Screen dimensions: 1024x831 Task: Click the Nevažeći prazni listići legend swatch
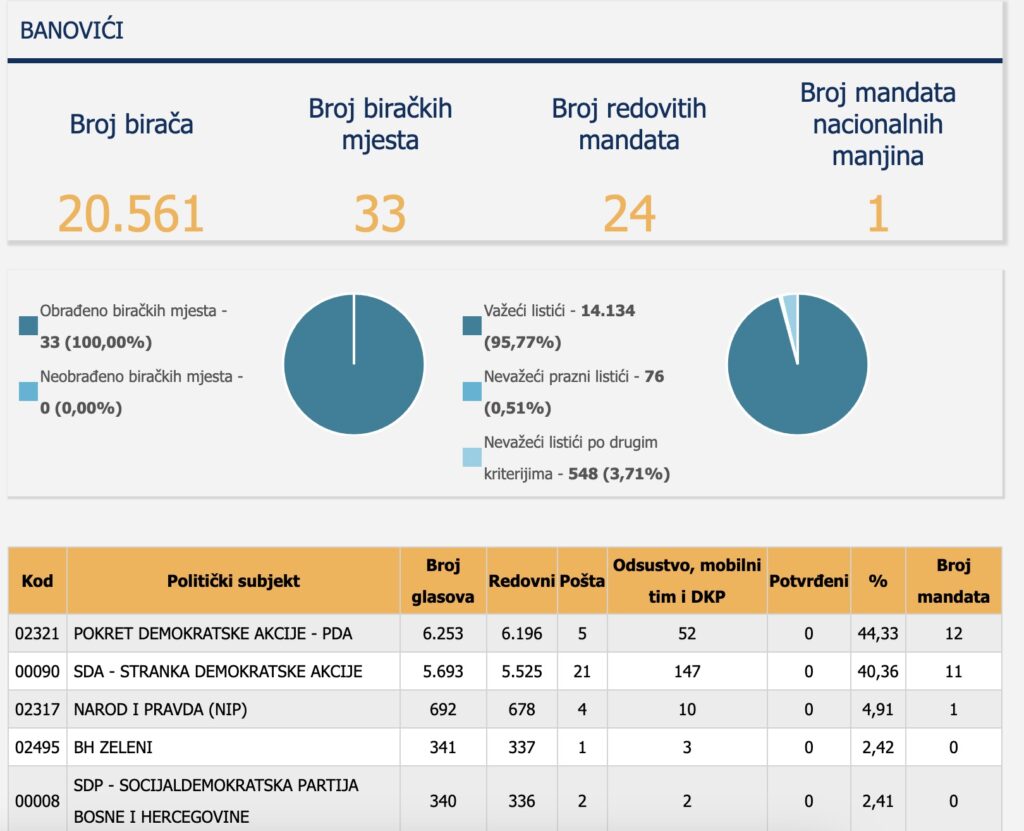471,392
